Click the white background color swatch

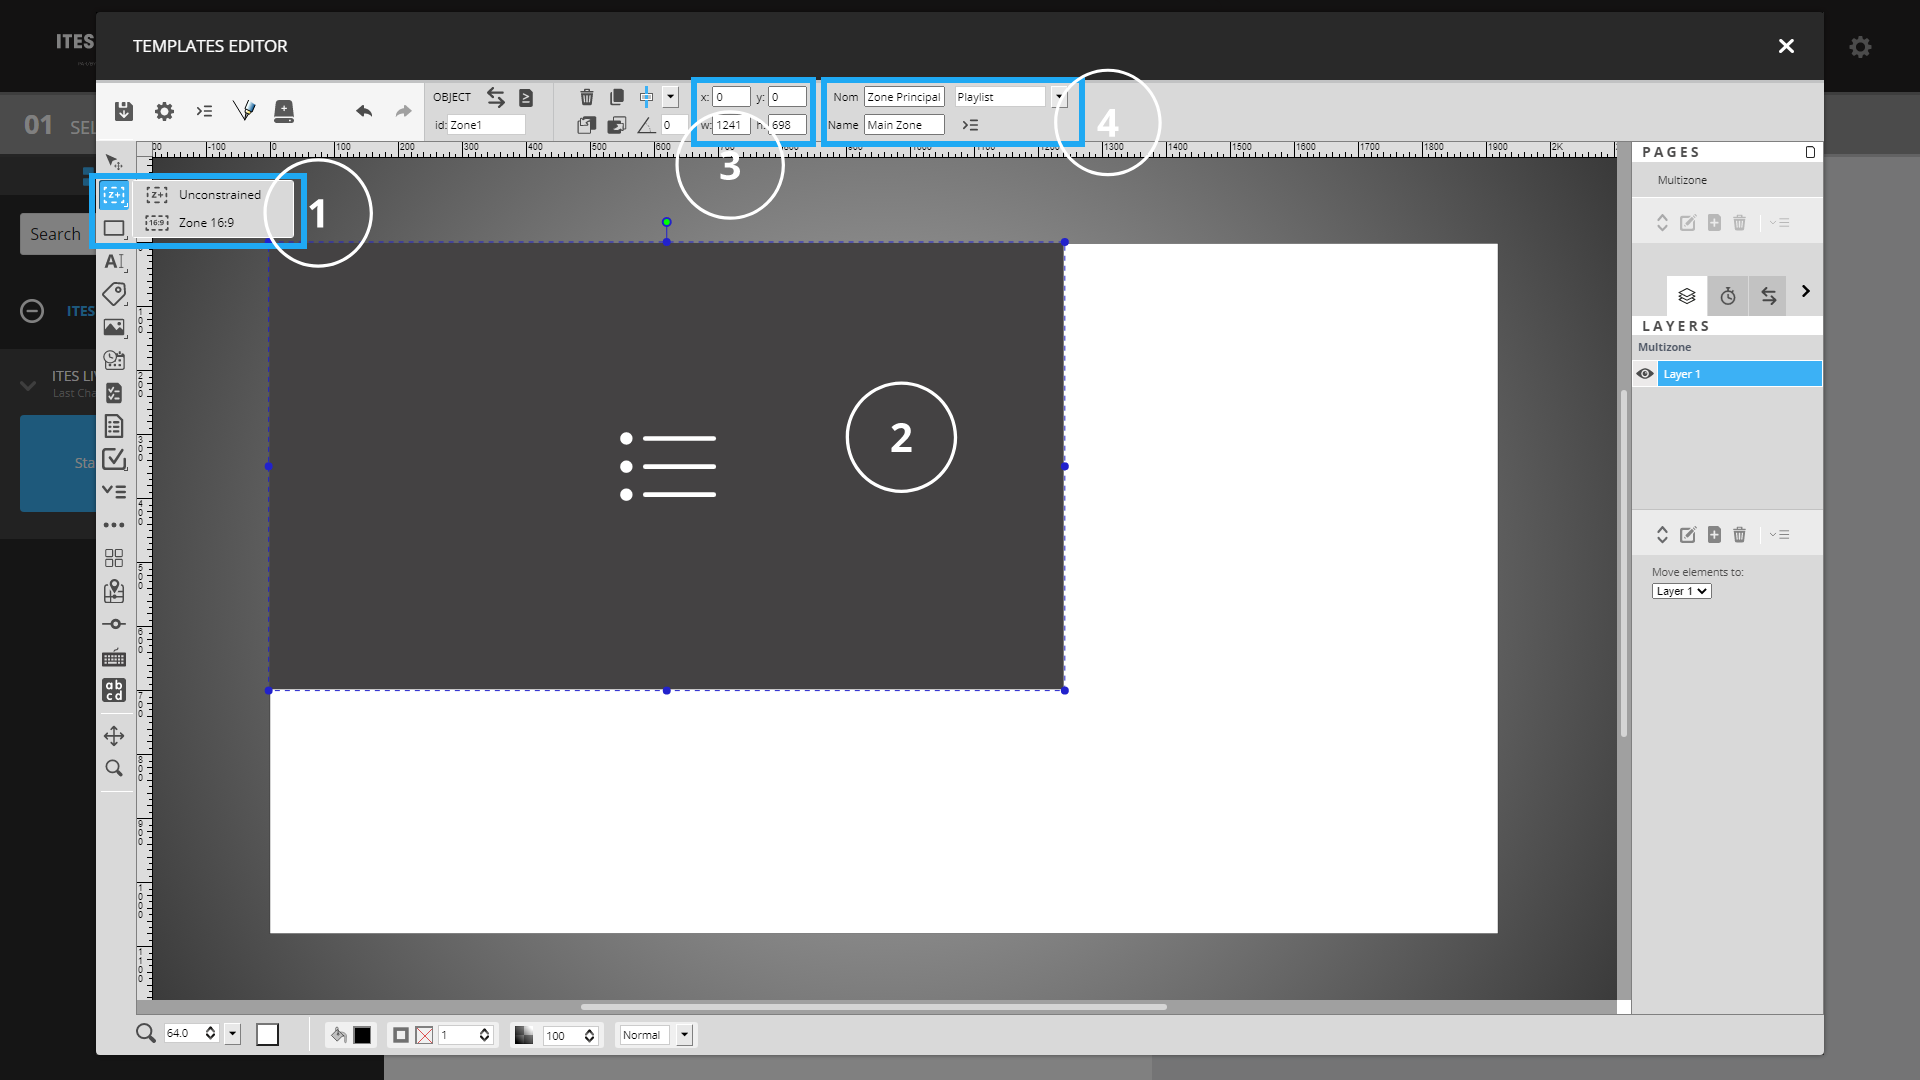[267, 1035]
